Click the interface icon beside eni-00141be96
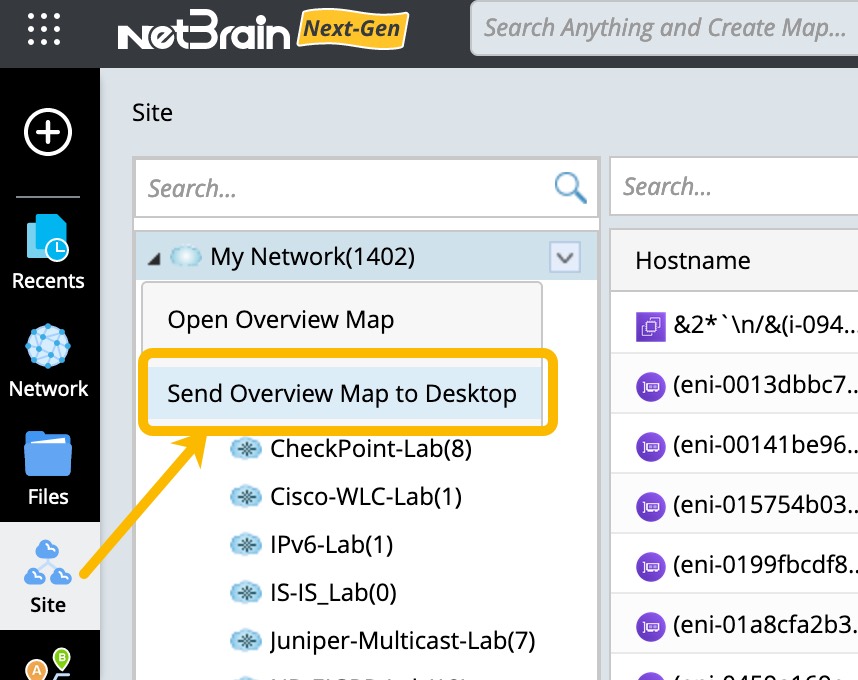858x680 pixels. [x=651, y=447]
